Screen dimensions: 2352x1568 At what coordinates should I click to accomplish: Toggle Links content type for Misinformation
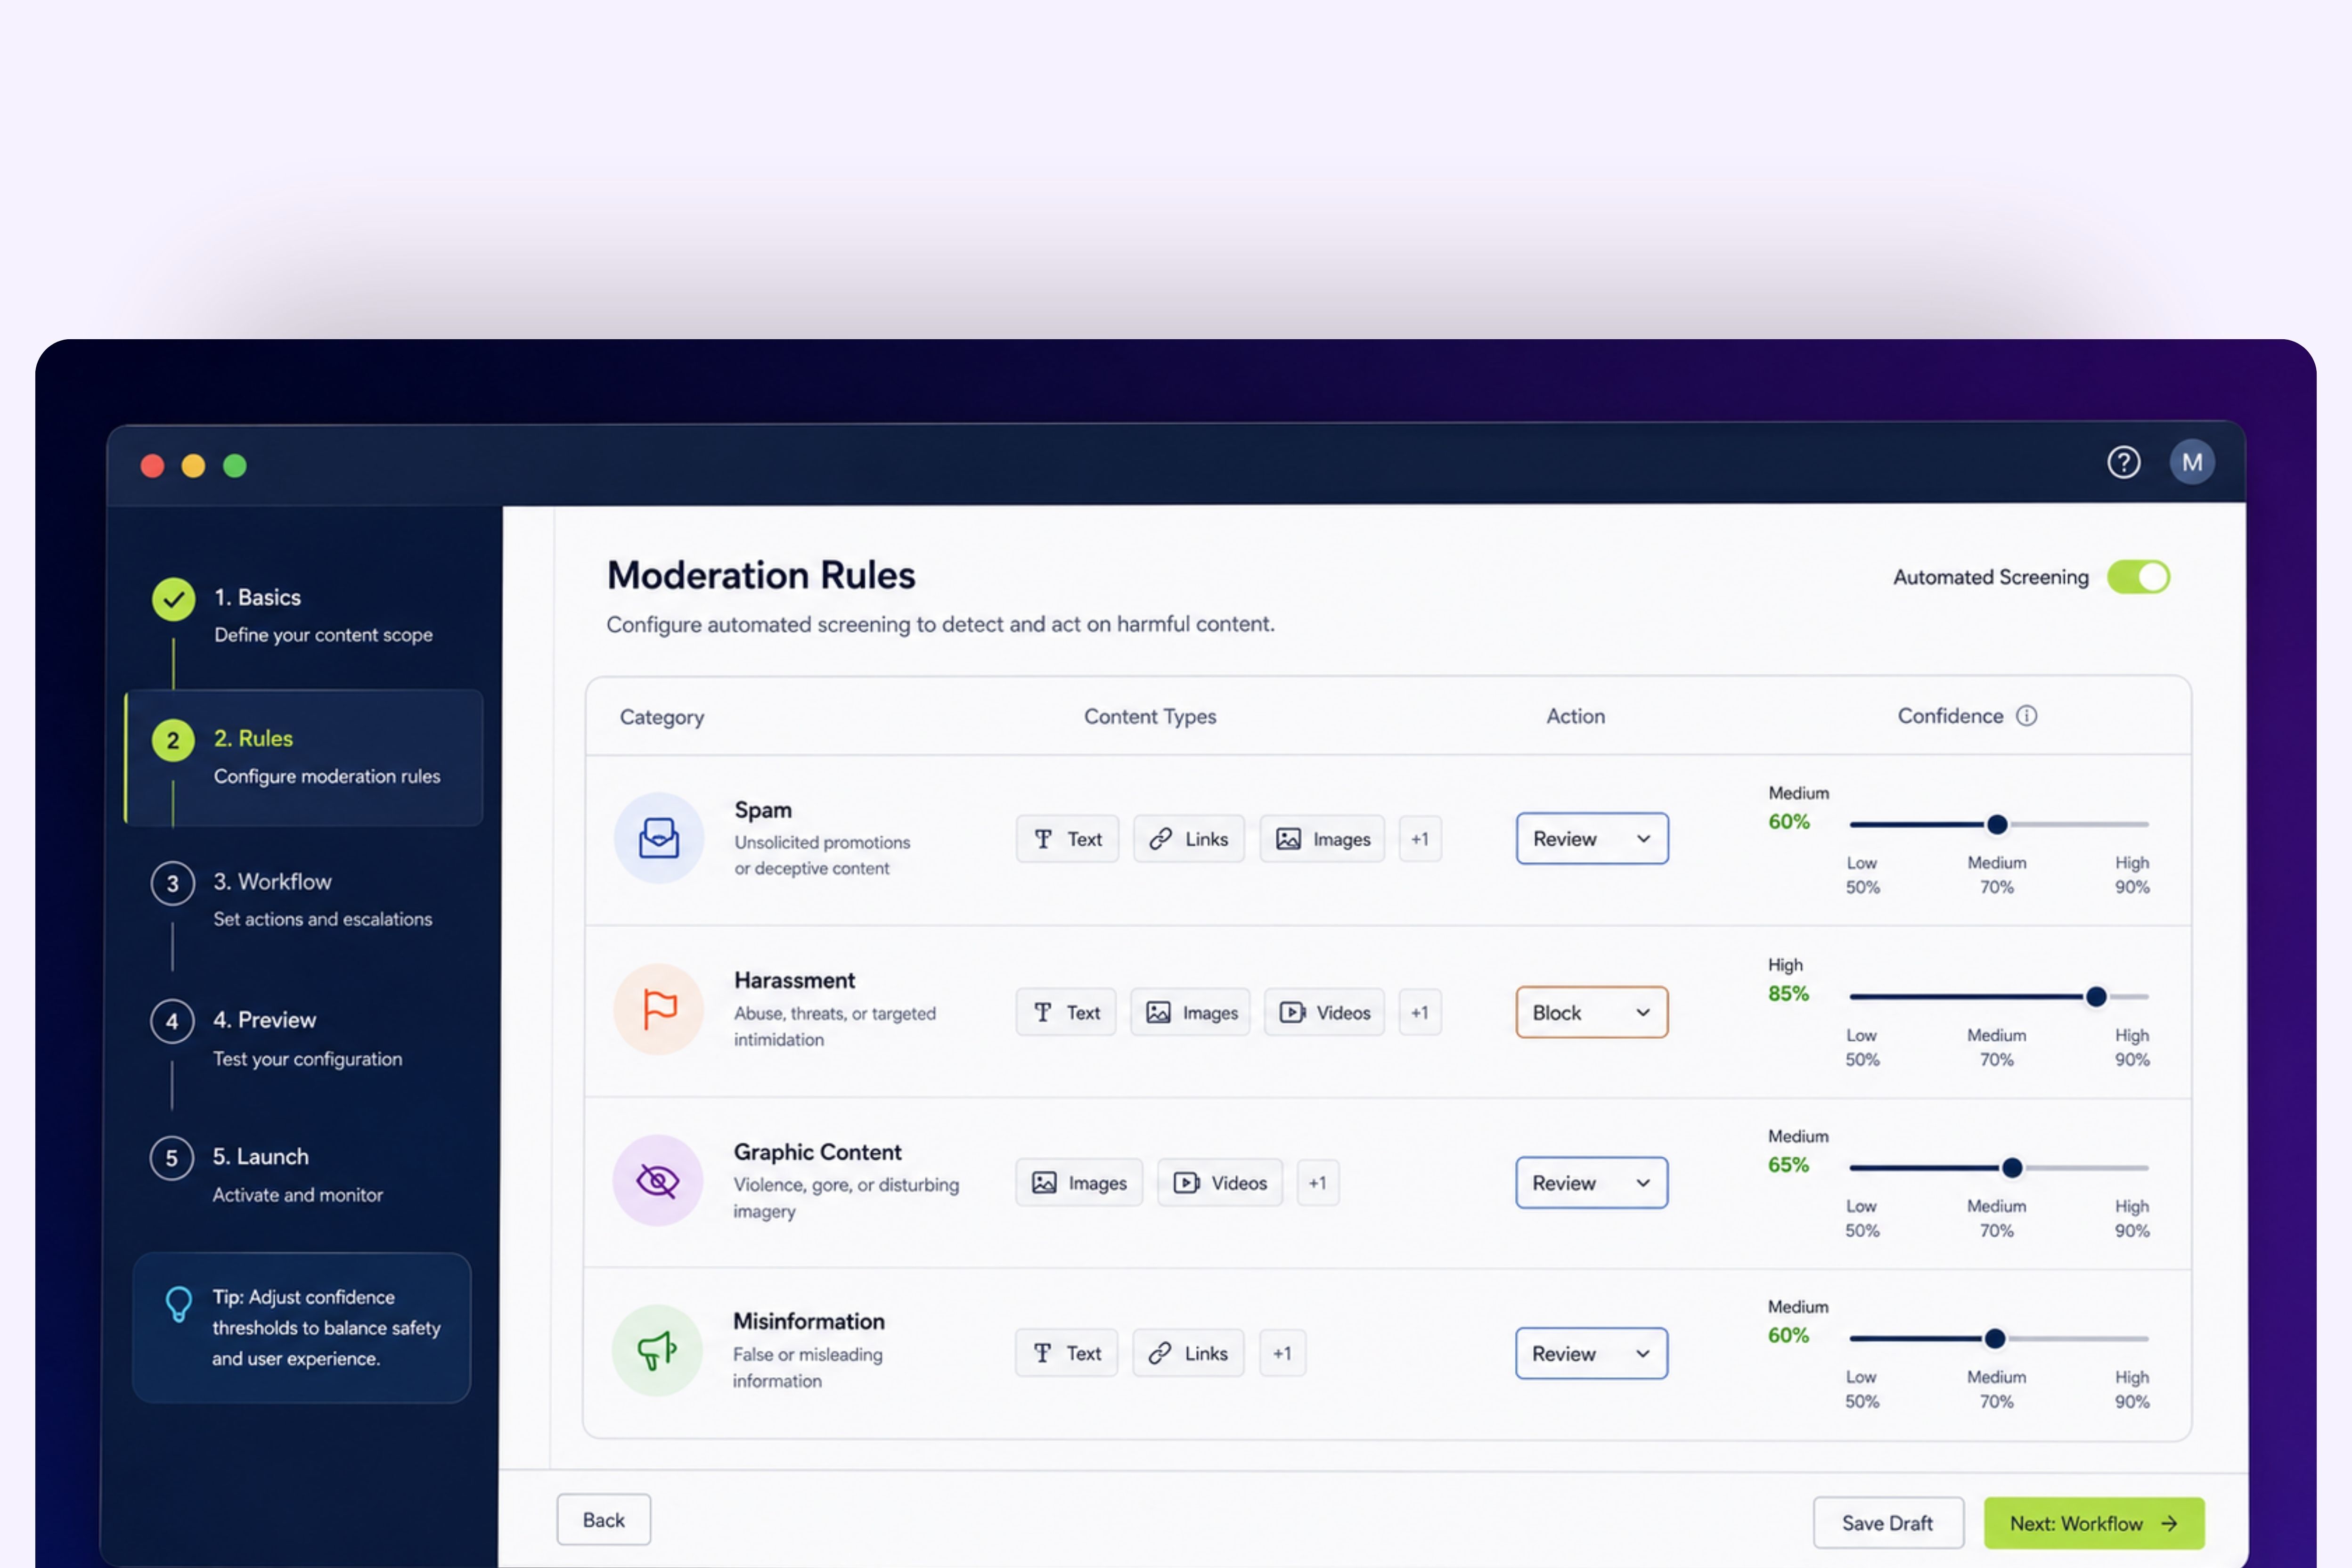click(x=1188, y=1353)
